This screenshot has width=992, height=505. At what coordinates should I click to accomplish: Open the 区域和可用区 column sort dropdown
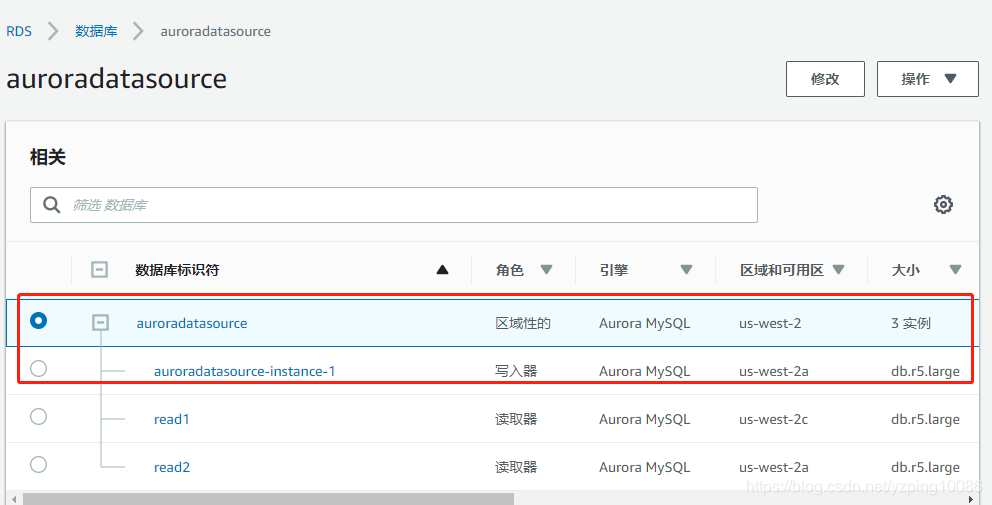[x=839, y=270]
